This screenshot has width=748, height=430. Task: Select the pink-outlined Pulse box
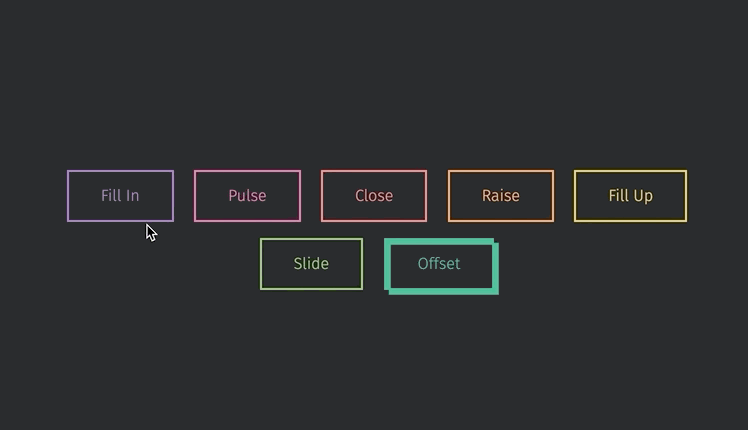[247, 196]
